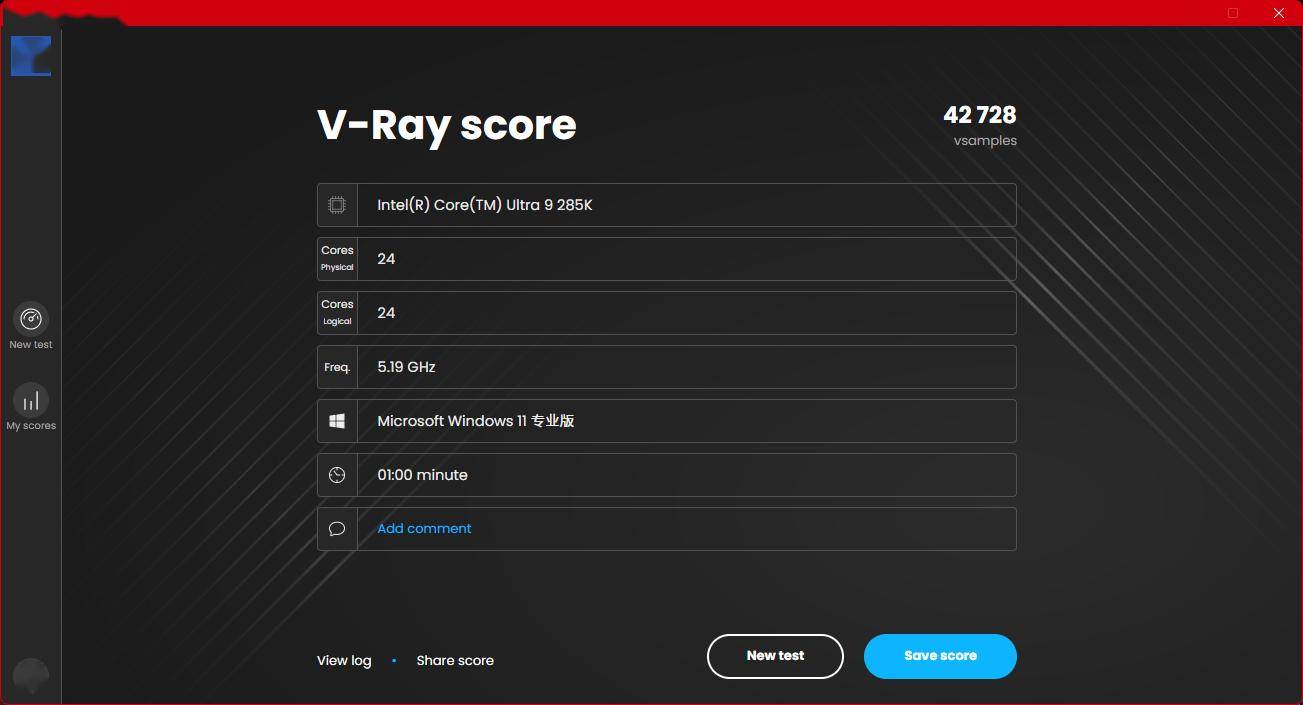
Task: Click the Windows logo icon in OS row
Action: (337, 422)
